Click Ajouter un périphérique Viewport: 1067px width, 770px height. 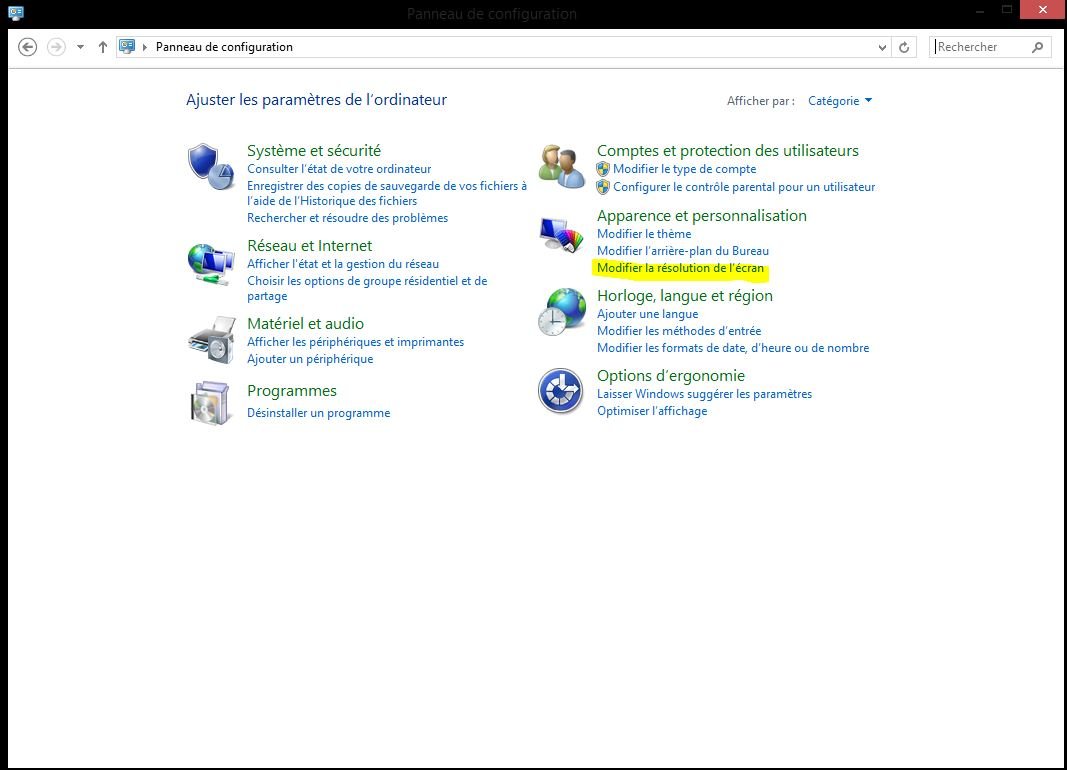[310, 359]
